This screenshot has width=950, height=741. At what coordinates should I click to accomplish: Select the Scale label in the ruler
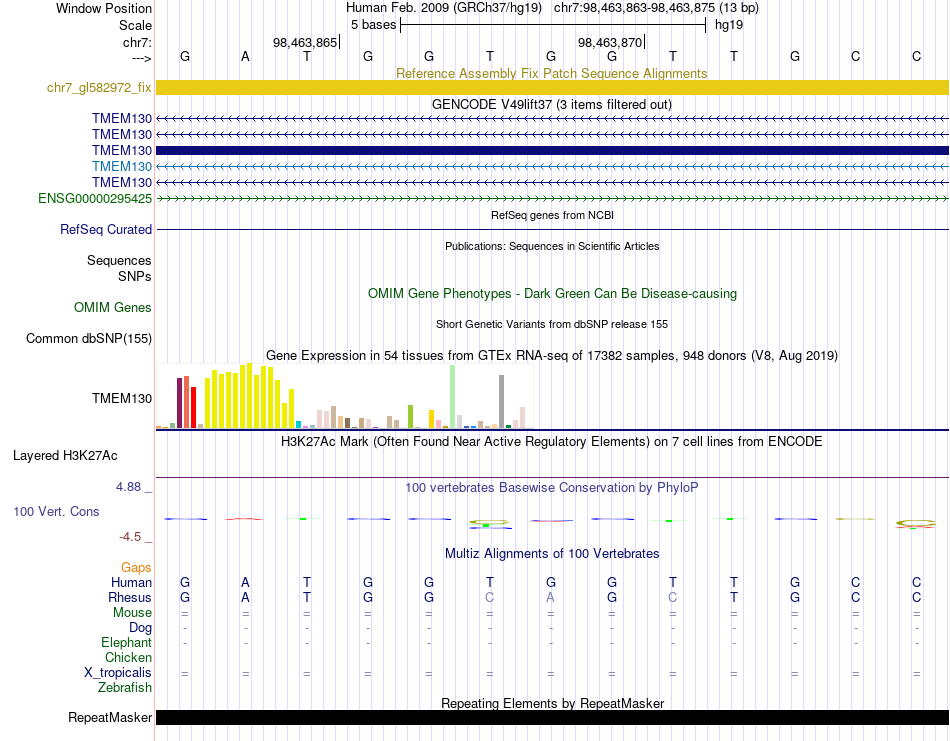[135, 25]
